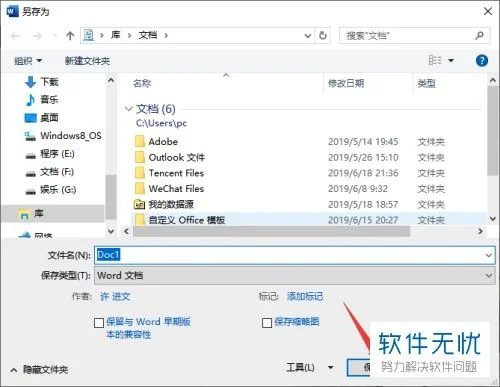
Task: Click the file list scroll right arrow
Action: click(480, 231)
